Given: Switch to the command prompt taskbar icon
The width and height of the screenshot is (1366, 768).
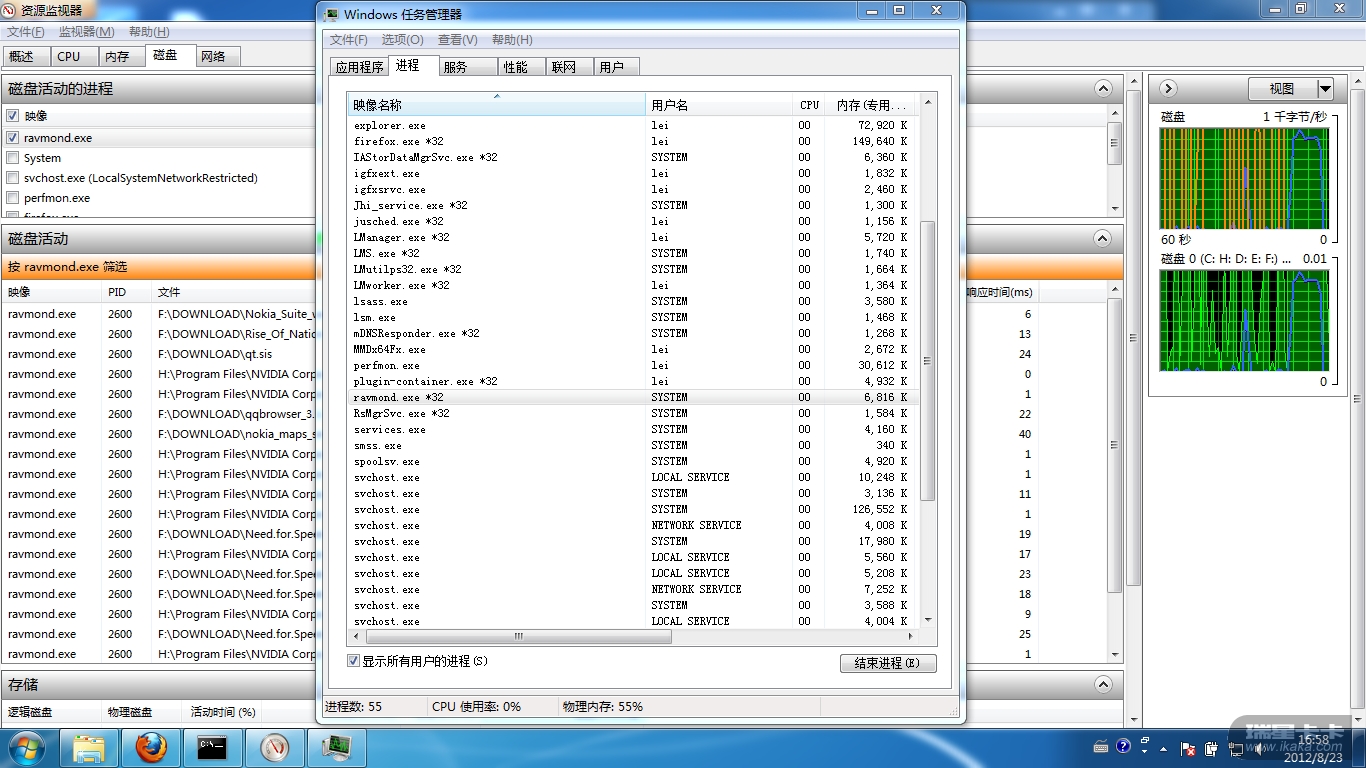Looking at the screenshot, I should coord(213,748).
